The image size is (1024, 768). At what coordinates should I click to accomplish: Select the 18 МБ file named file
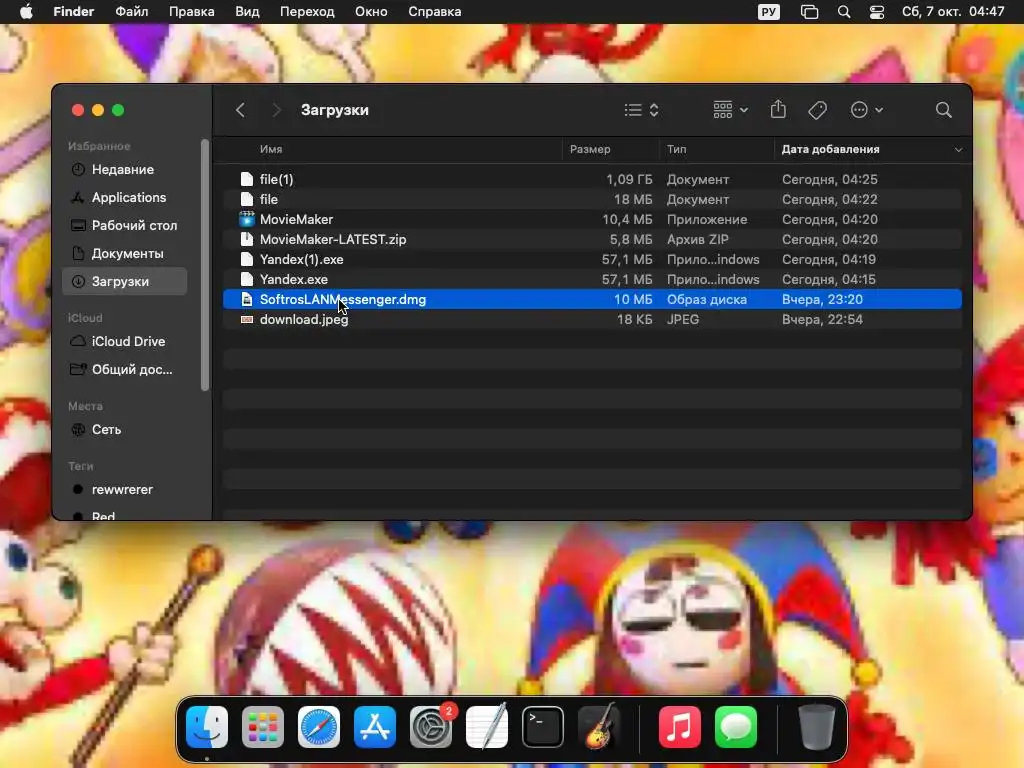click(x=592, y=199)
